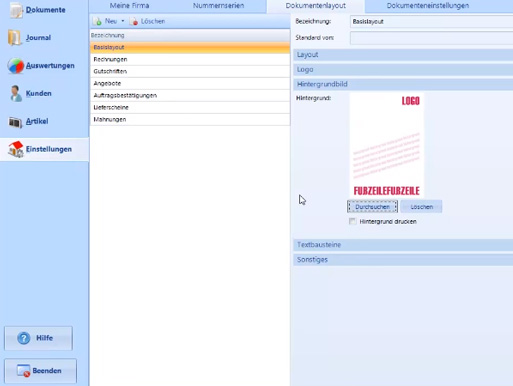Expand the Textbausteine section
Image resolution: width=513 pixels, height=386 pixels.
point(403,245)
